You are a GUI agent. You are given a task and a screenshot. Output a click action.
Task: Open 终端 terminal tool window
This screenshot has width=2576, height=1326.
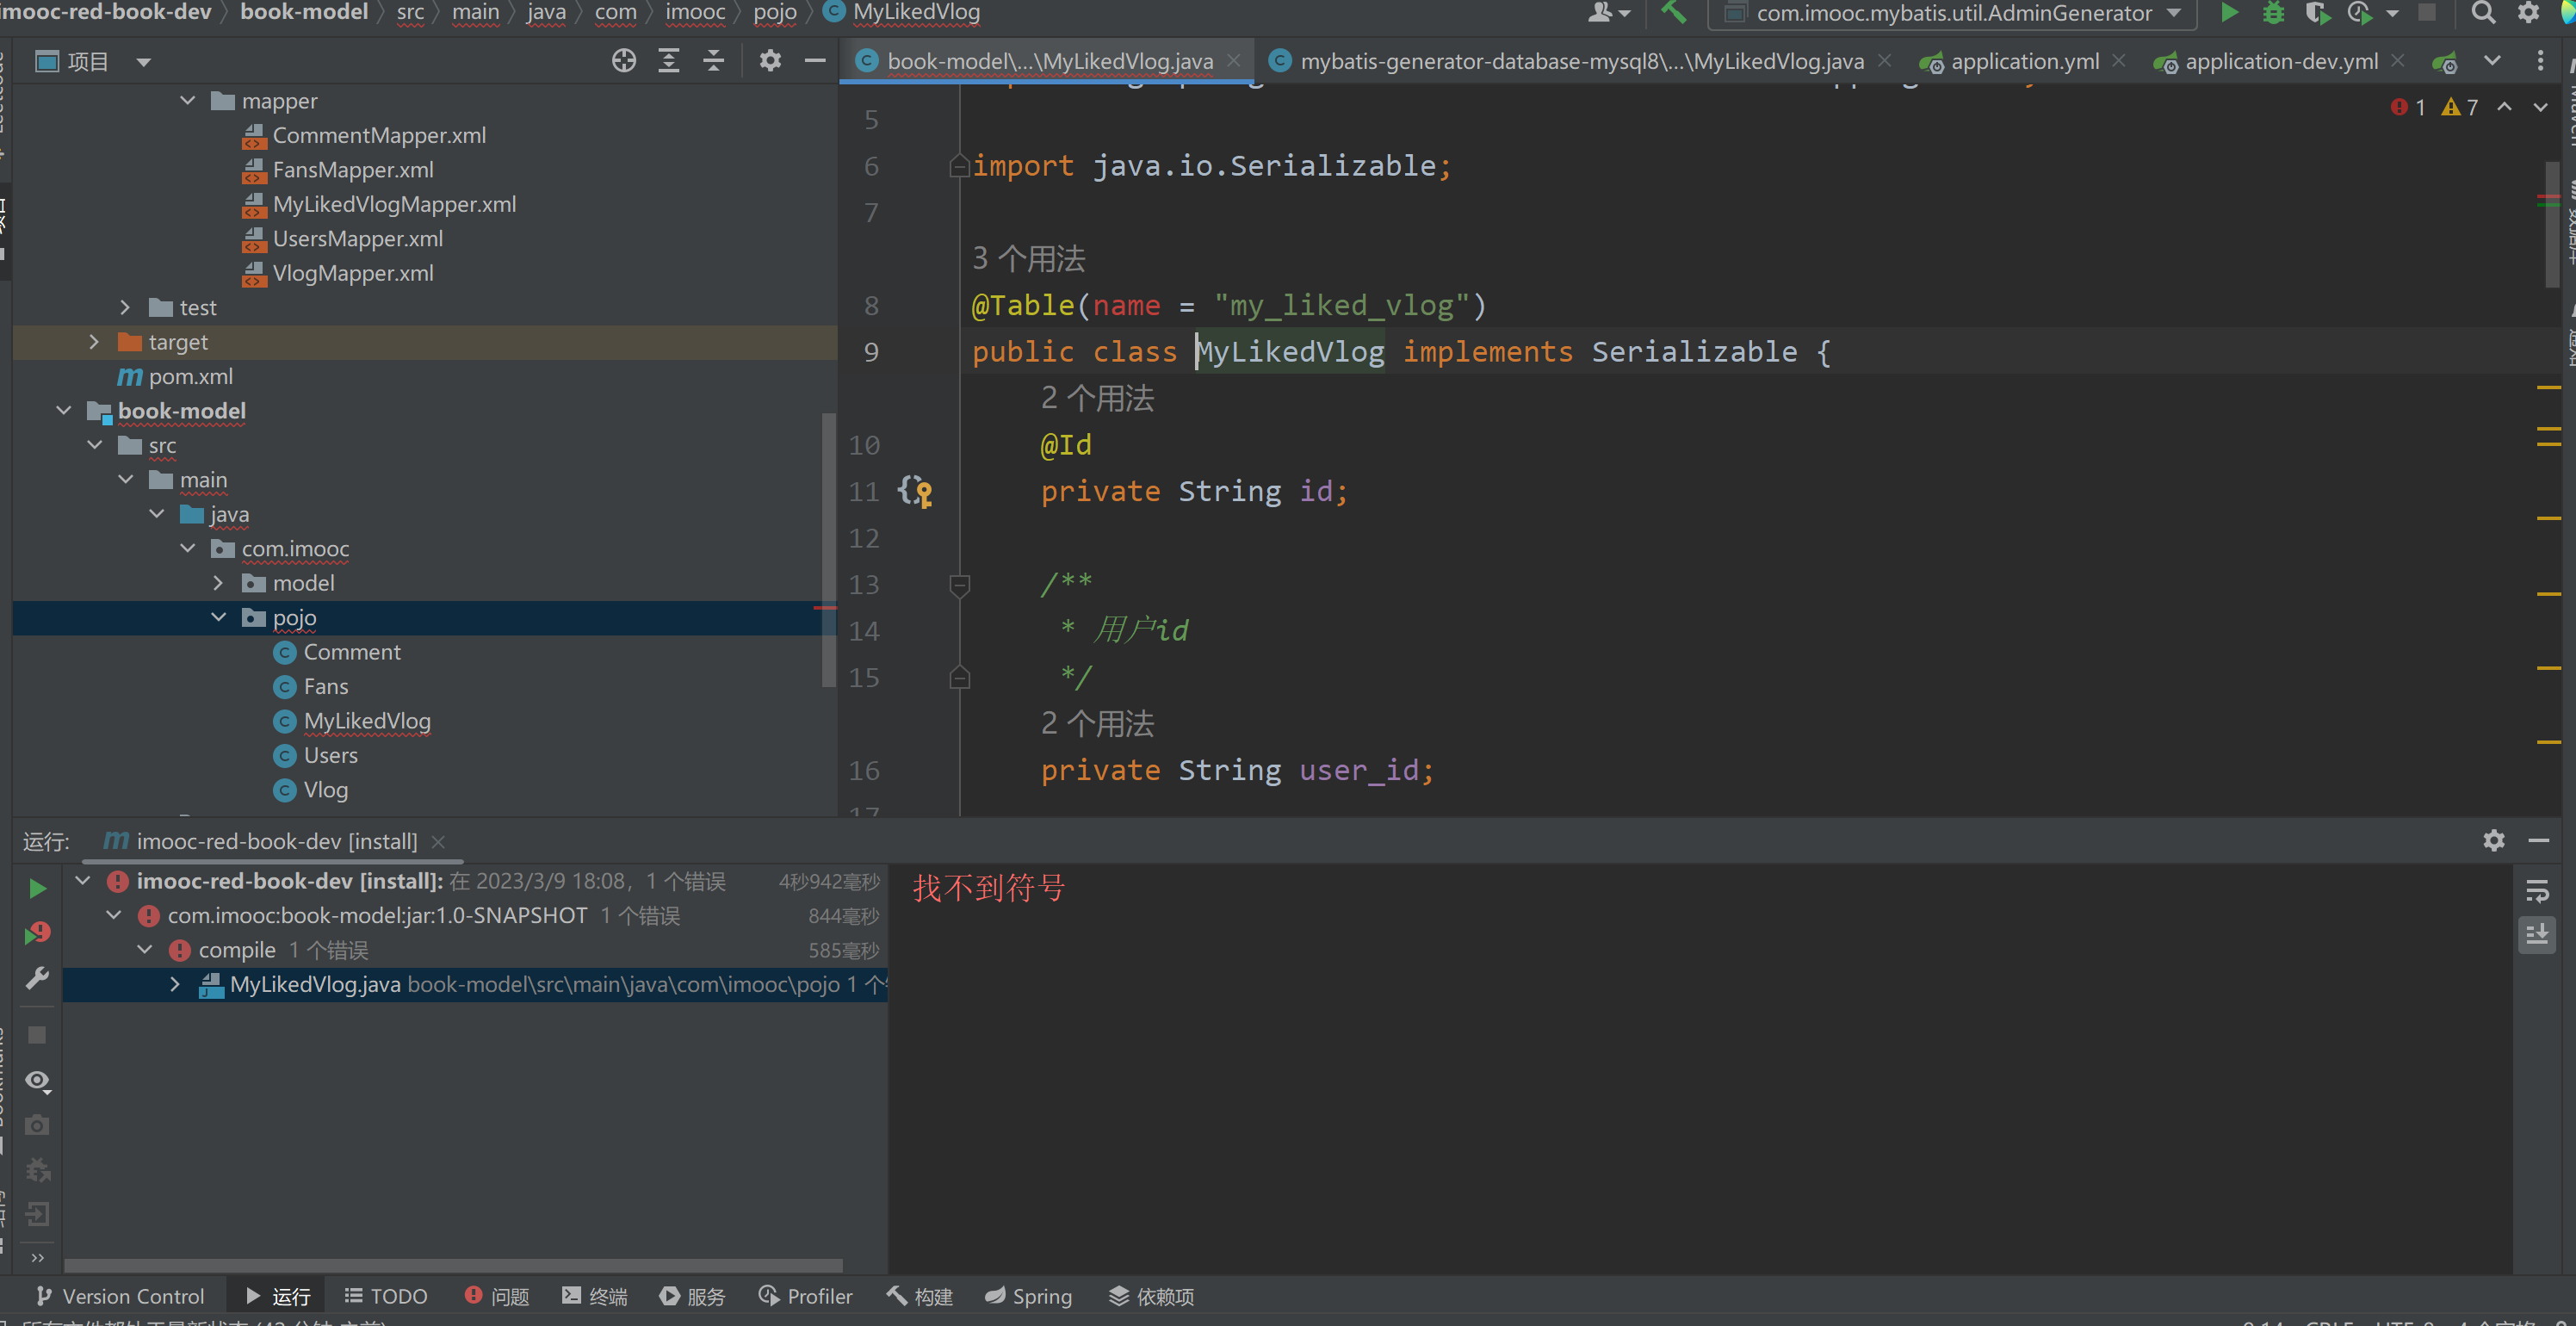pyautogui.click(x=595, y=1296)
